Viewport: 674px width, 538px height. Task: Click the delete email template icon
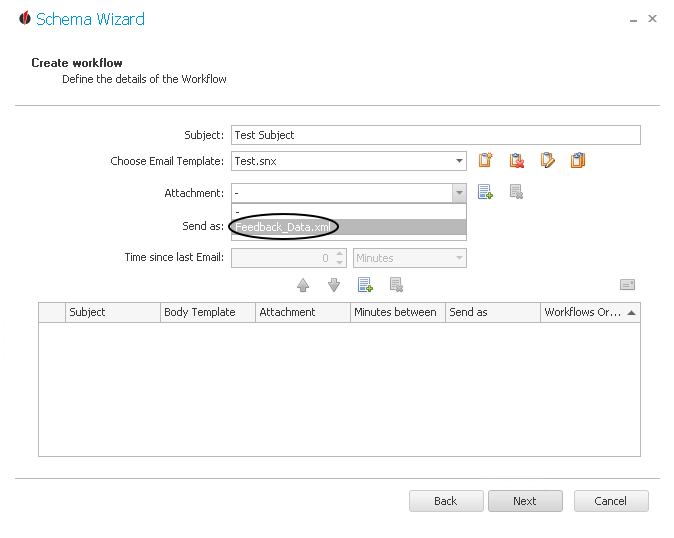(x=516, y=160)
